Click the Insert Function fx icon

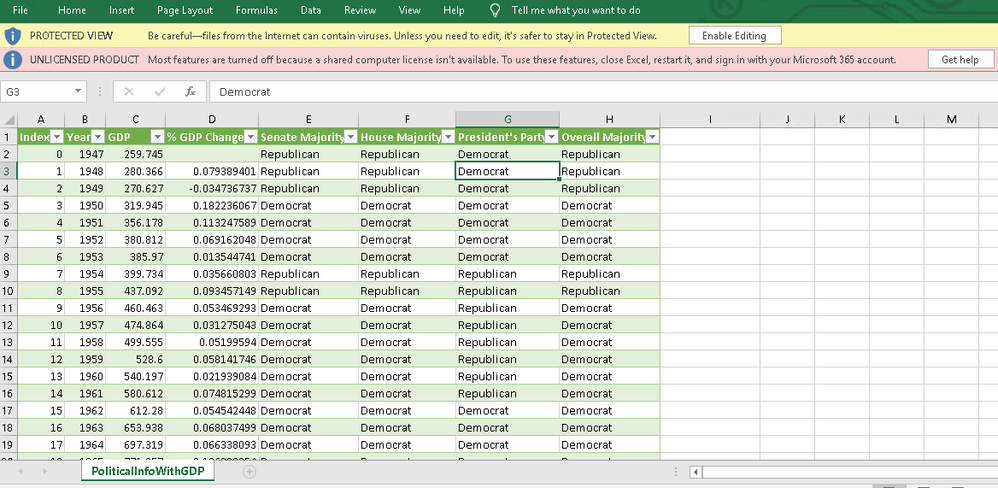point(190,92)
